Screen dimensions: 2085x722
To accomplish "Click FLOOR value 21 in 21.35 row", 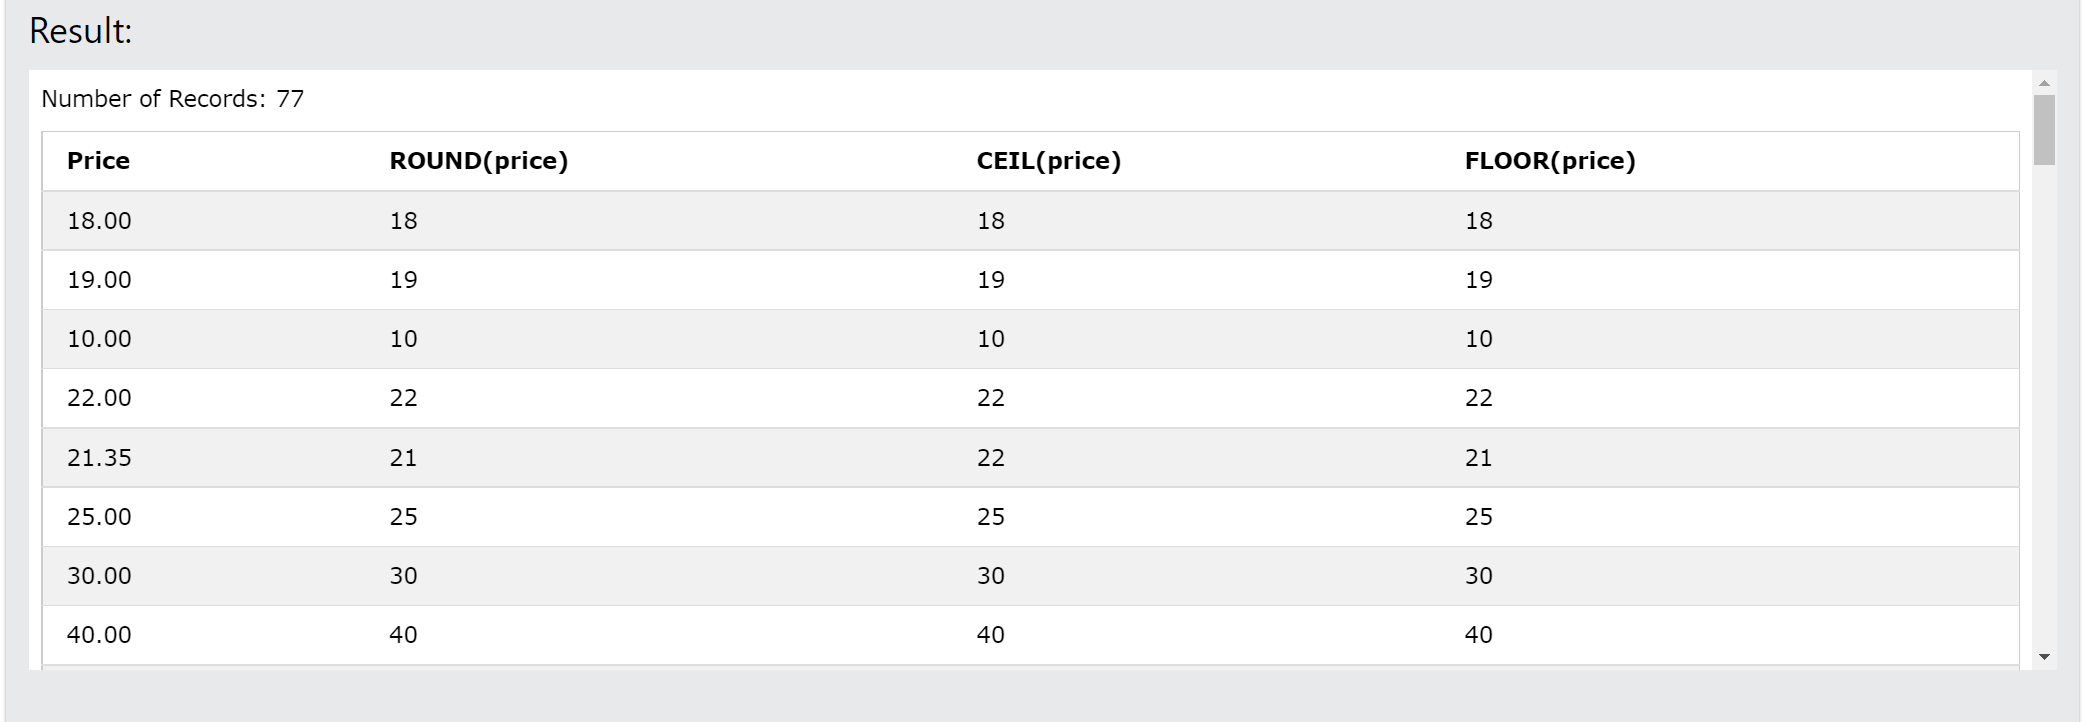I will click(x=1478, y=458).
